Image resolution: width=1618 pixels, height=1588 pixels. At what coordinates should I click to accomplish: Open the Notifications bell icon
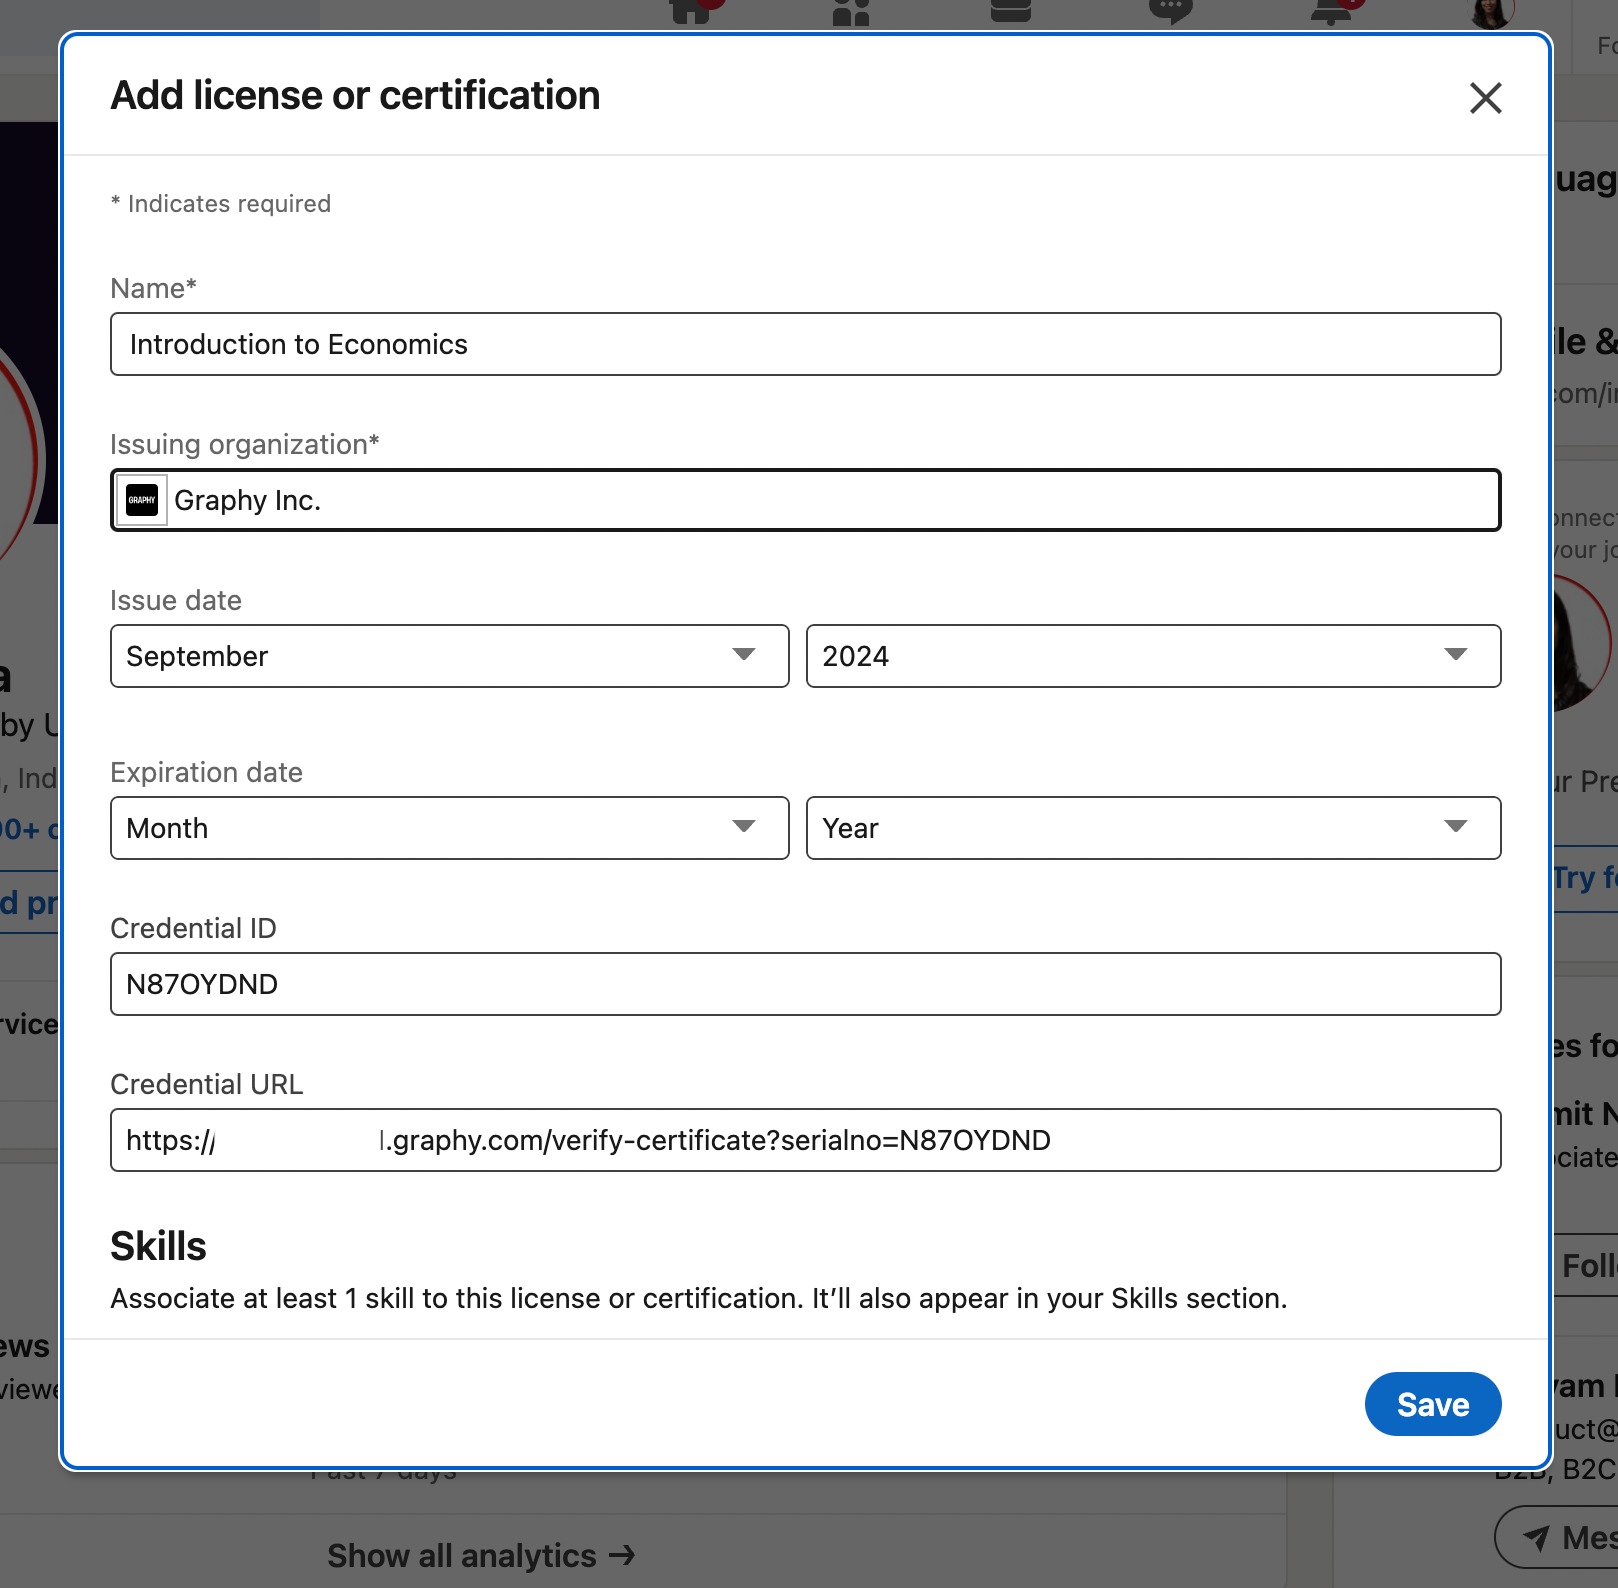1331,12
